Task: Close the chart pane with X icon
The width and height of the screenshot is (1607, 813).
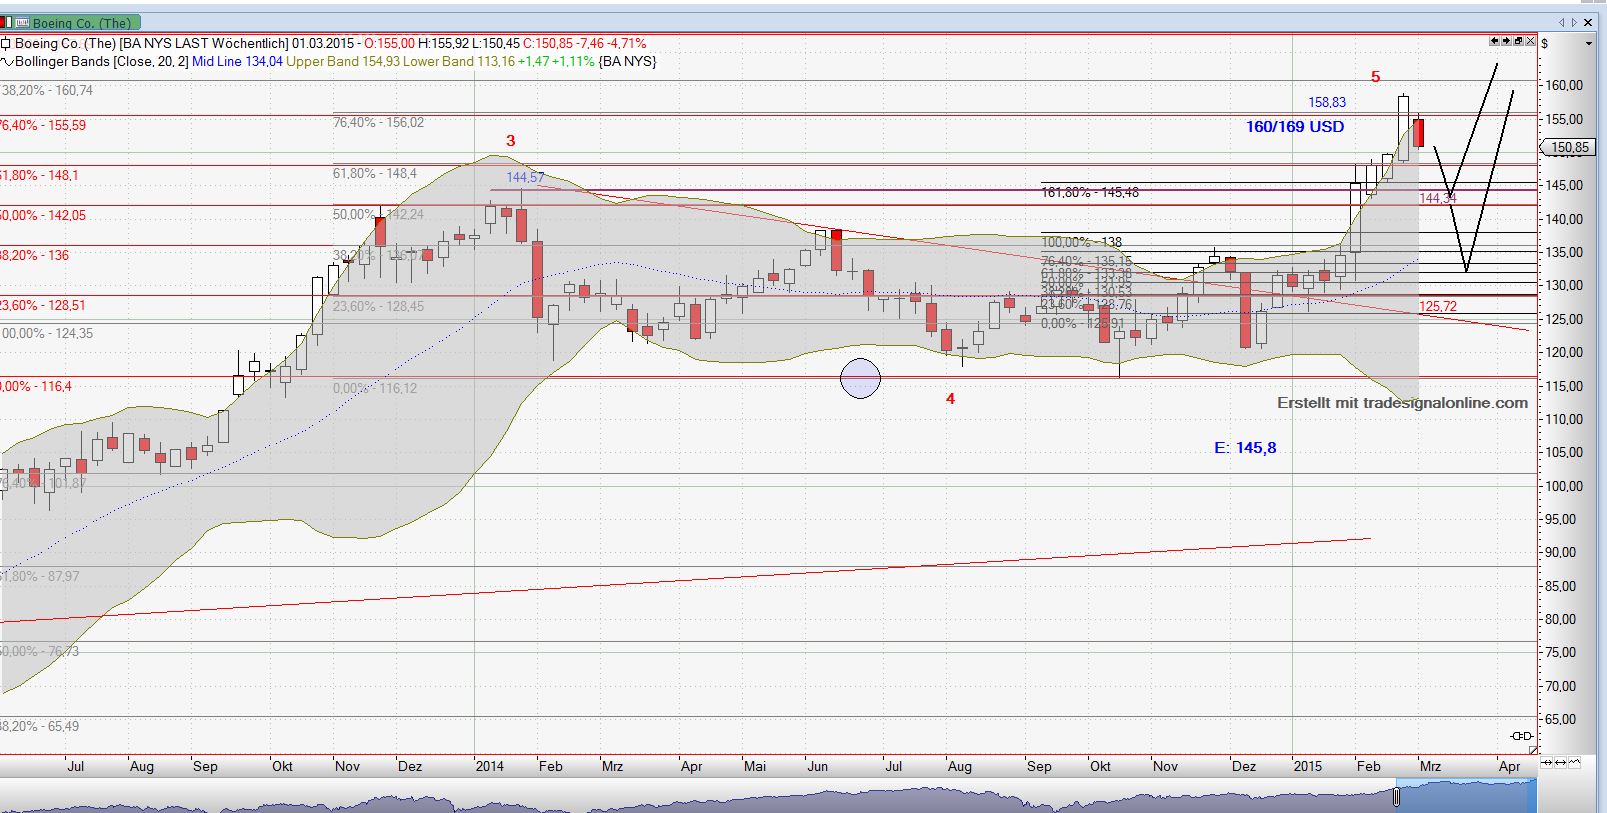Action: click(1529, 41)
